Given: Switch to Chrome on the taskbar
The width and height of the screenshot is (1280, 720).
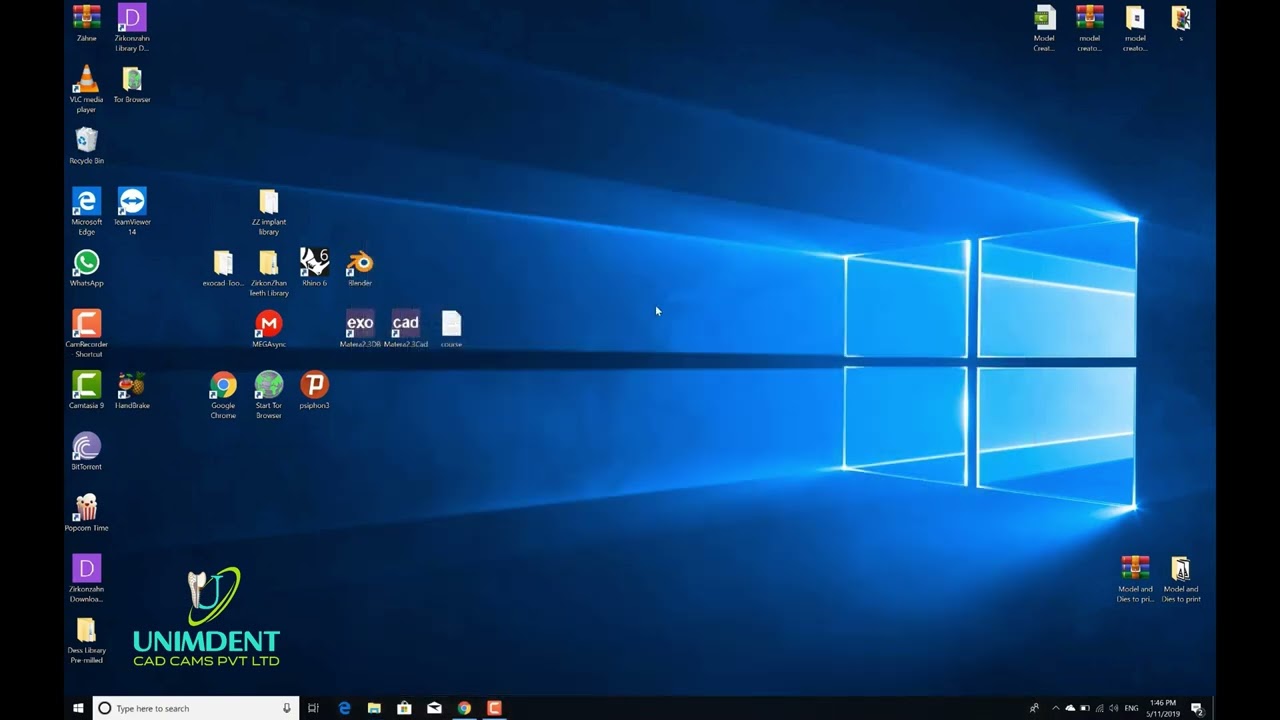Looking at the screenshot, I should pyautogui.click(x=464, y=708).
